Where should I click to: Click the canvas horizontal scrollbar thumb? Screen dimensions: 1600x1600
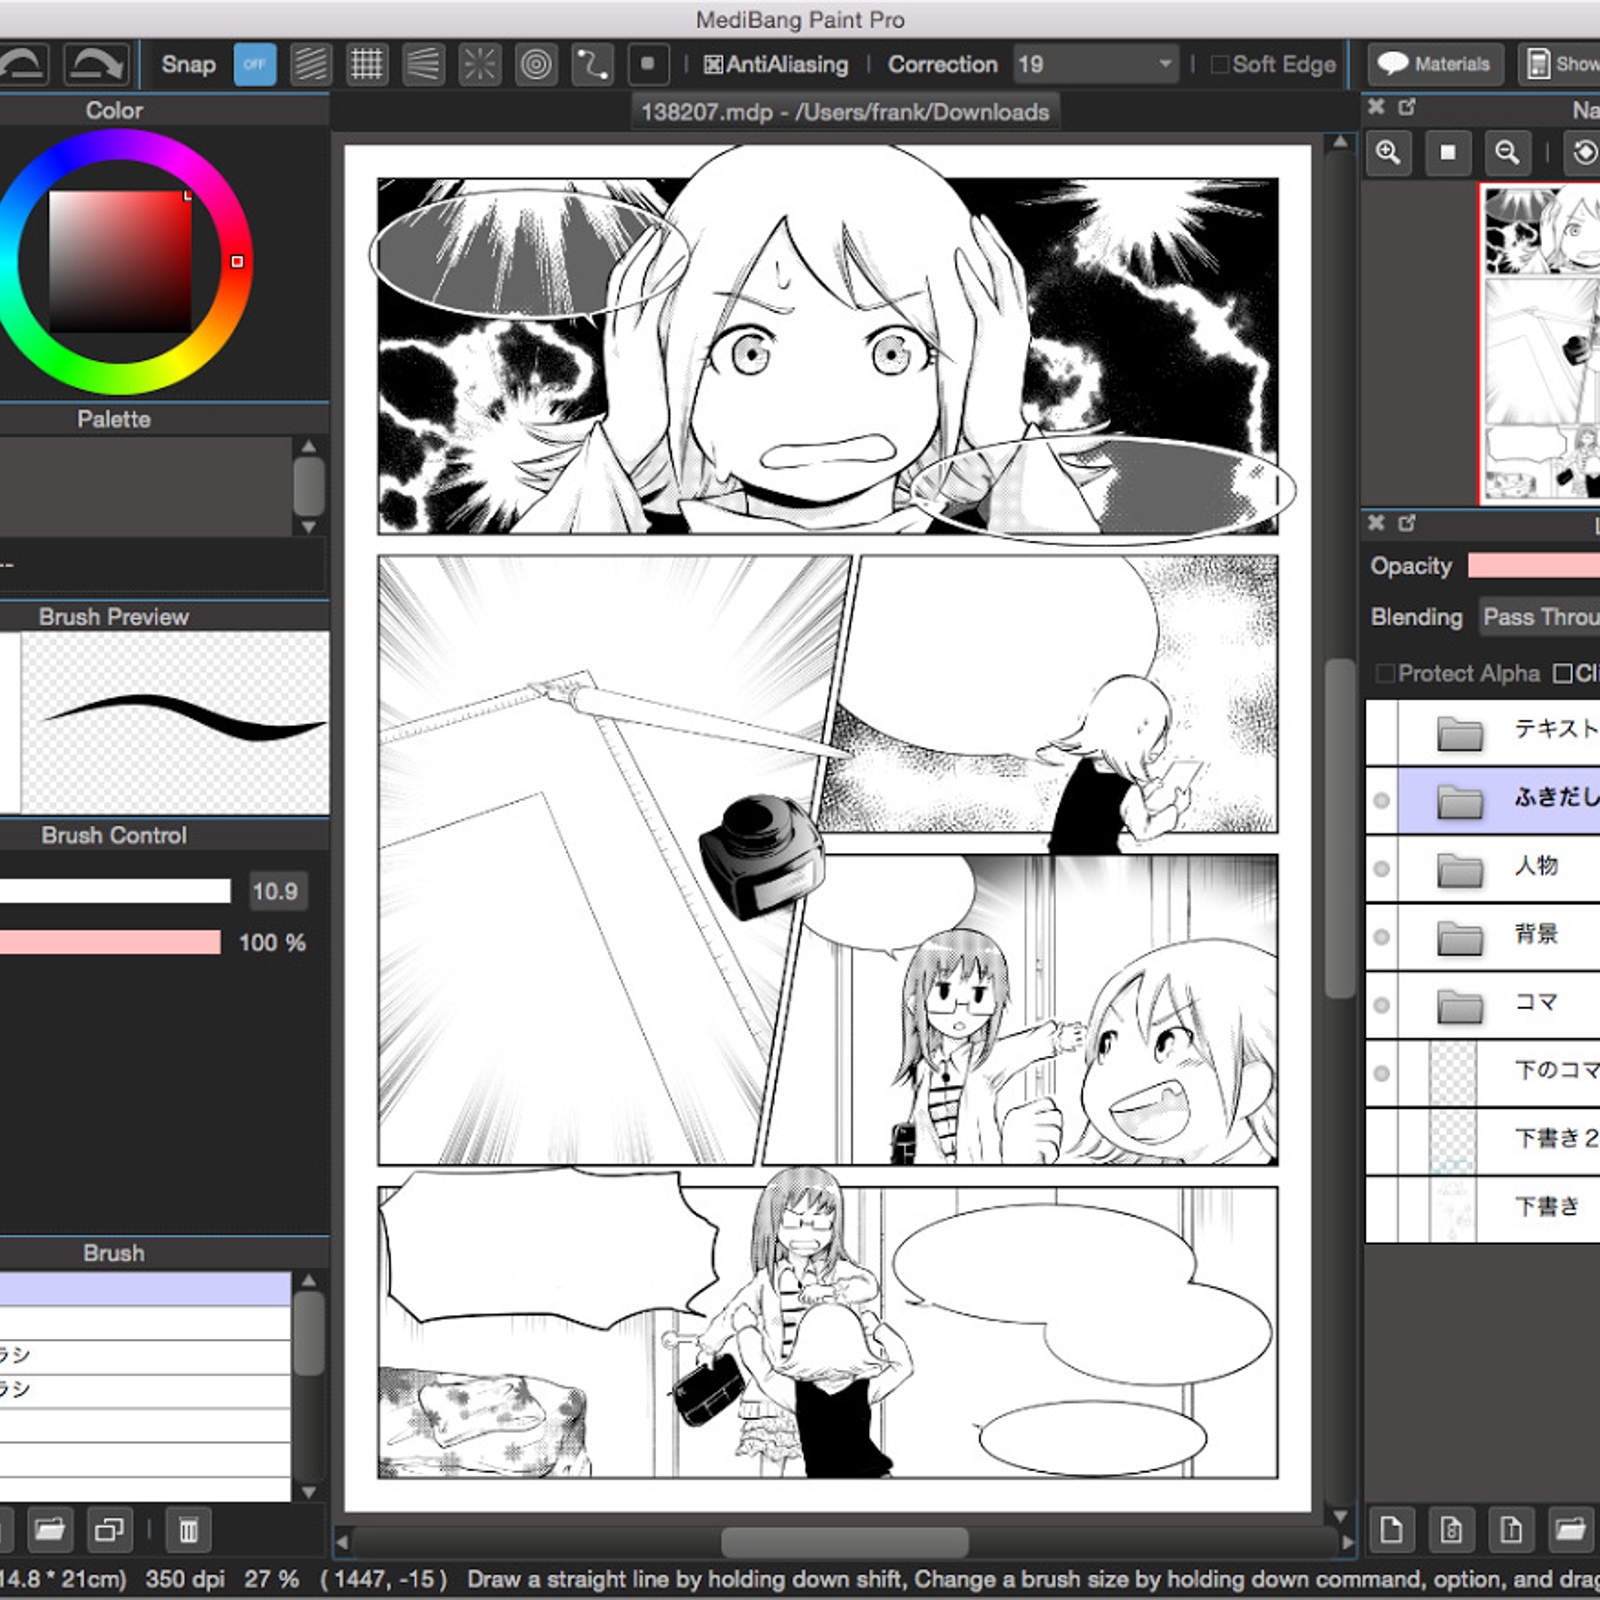pos(845,1543)
